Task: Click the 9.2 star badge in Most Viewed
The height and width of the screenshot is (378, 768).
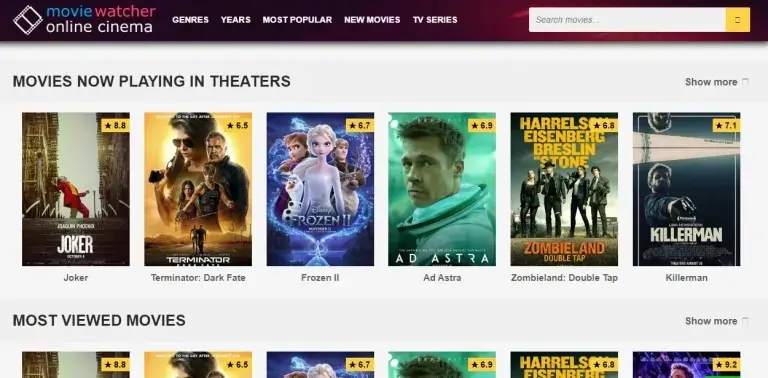Action: [726, 364]
